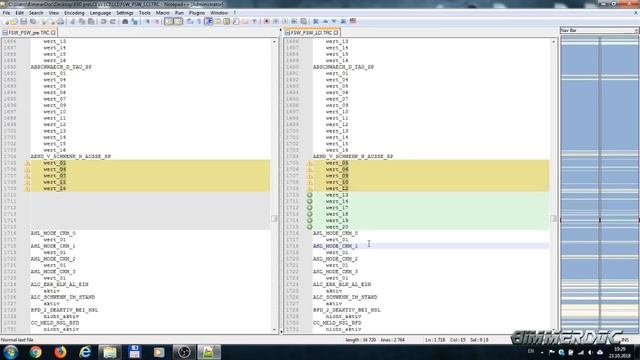Viewport: 640px width, 360px height.
Task: Click the macro Playback icon
Action: pos(285,21)
